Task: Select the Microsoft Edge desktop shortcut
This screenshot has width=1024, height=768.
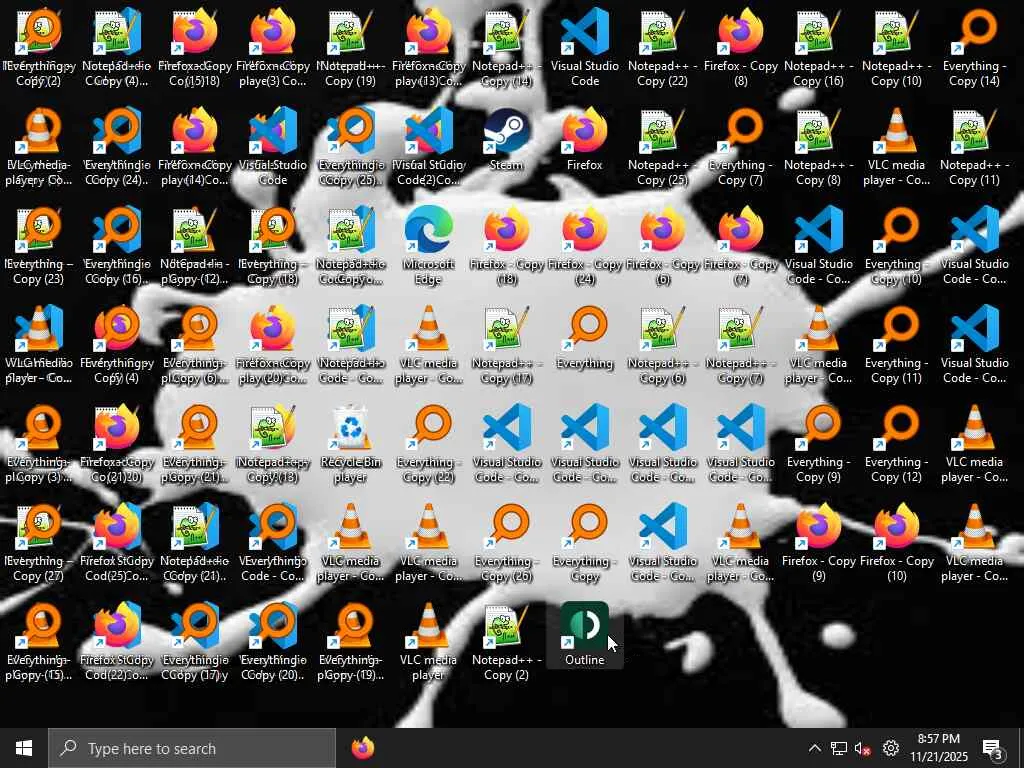Action: pos(428,247)
